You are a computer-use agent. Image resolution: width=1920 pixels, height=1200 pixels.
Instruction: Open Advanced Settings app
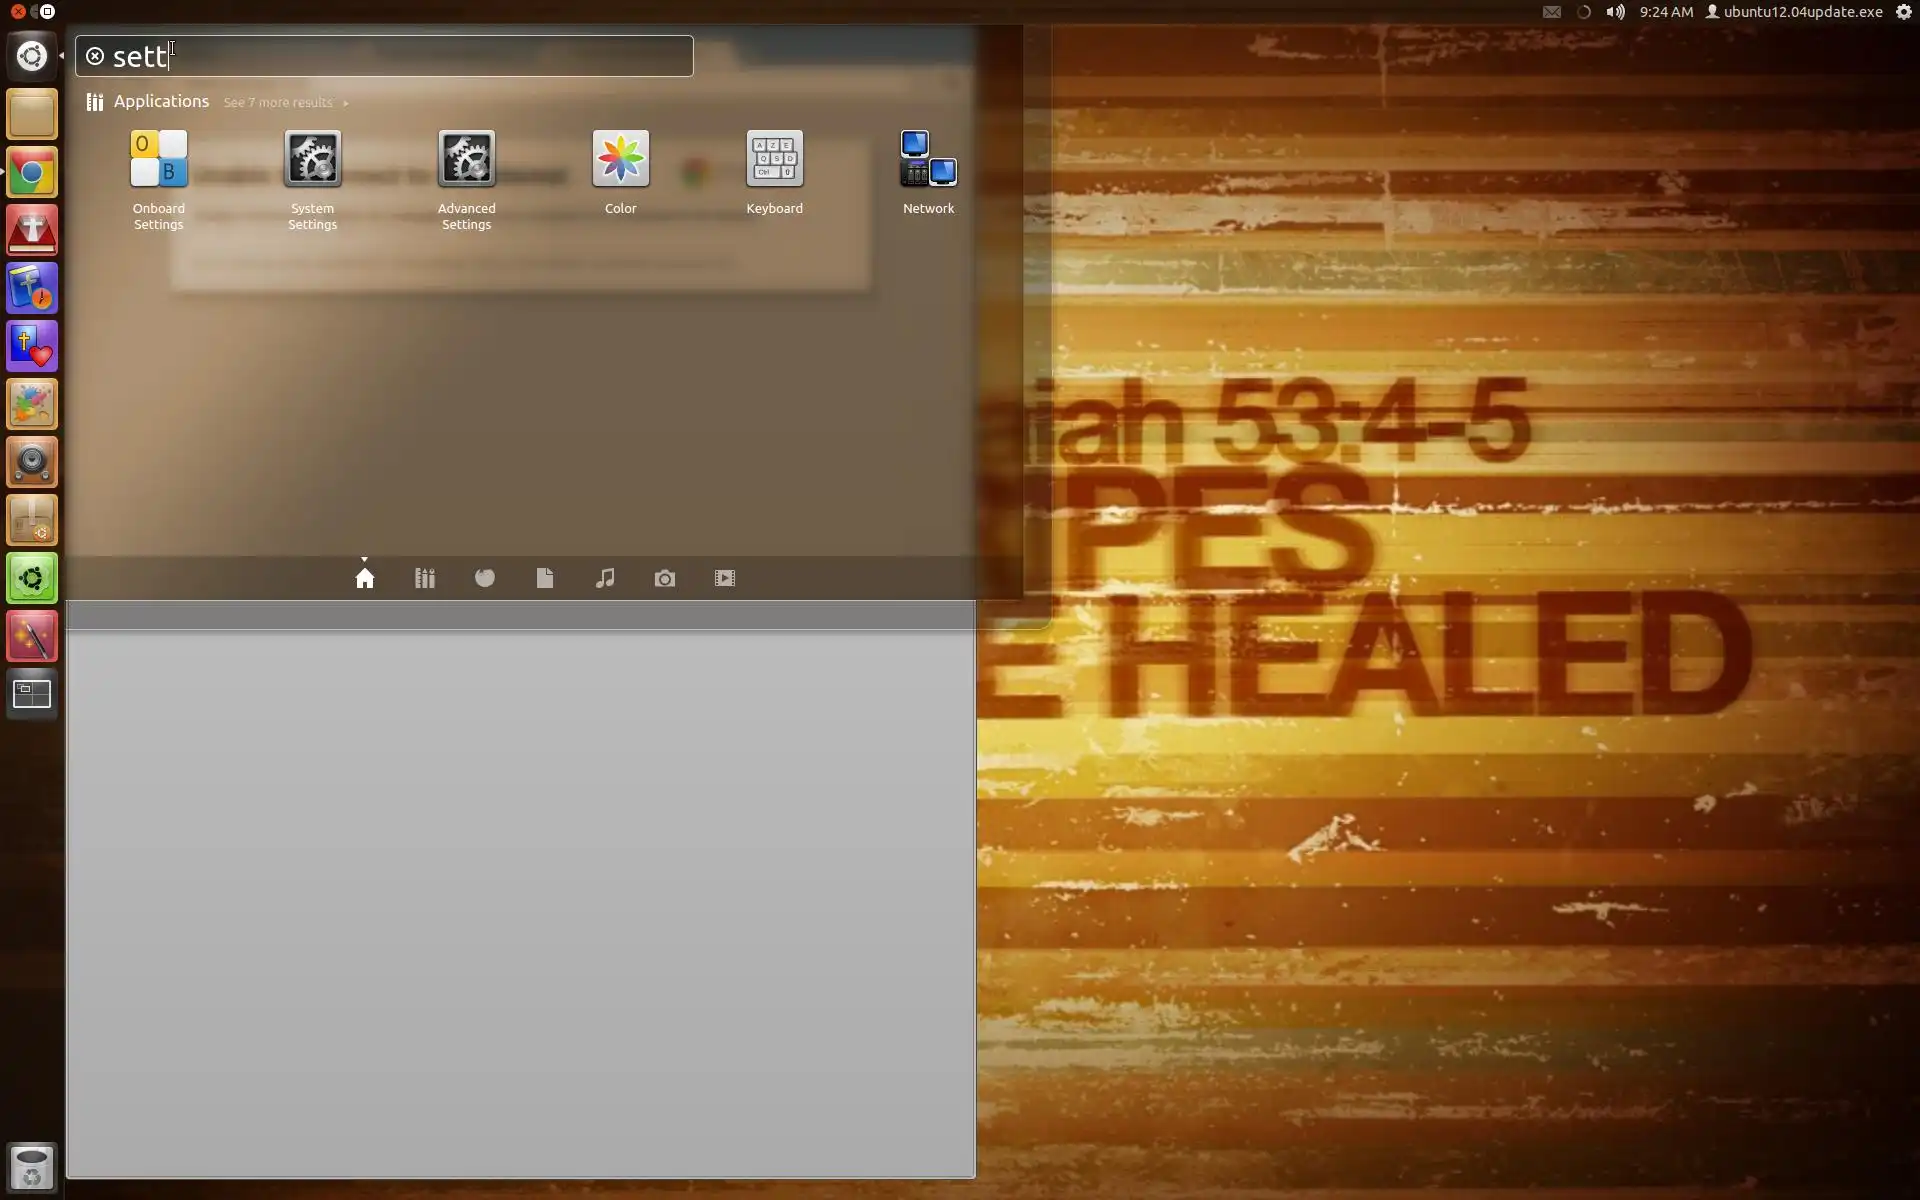pos(466,162)
